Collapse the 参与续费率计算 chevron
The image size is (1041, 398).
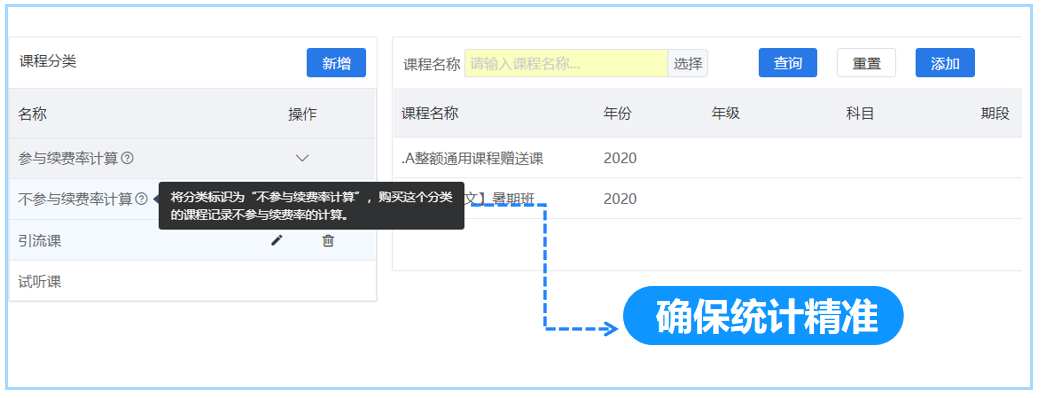point(302,158)
